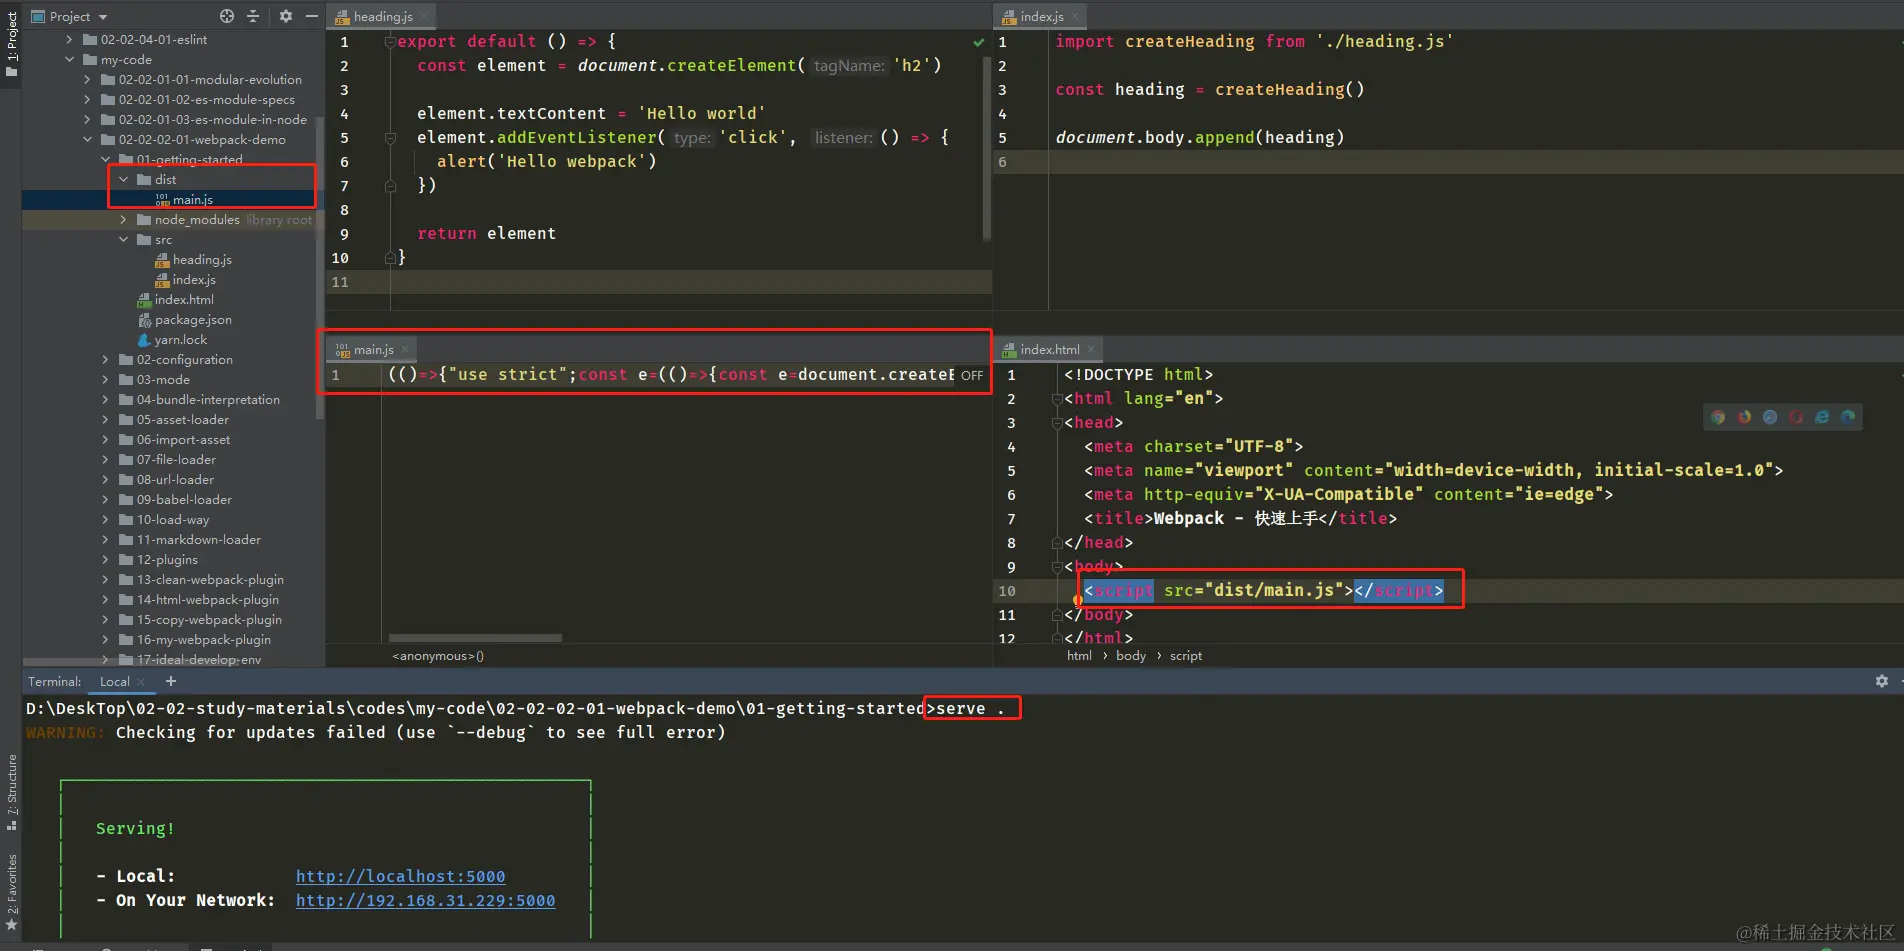Collapse the my-code folder
The image size is (1904, 951).
(x=70, y=60)
